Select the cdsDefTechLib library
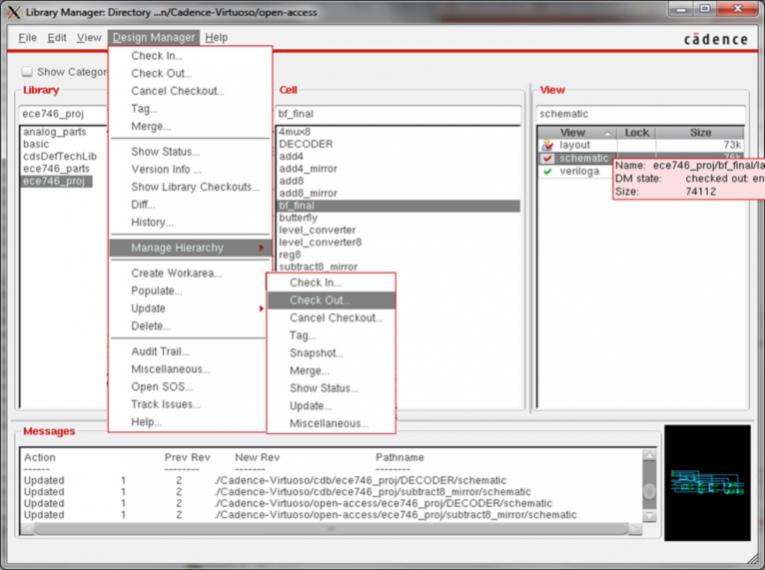Viewport: 765px width, 570px height. point(60,156)
